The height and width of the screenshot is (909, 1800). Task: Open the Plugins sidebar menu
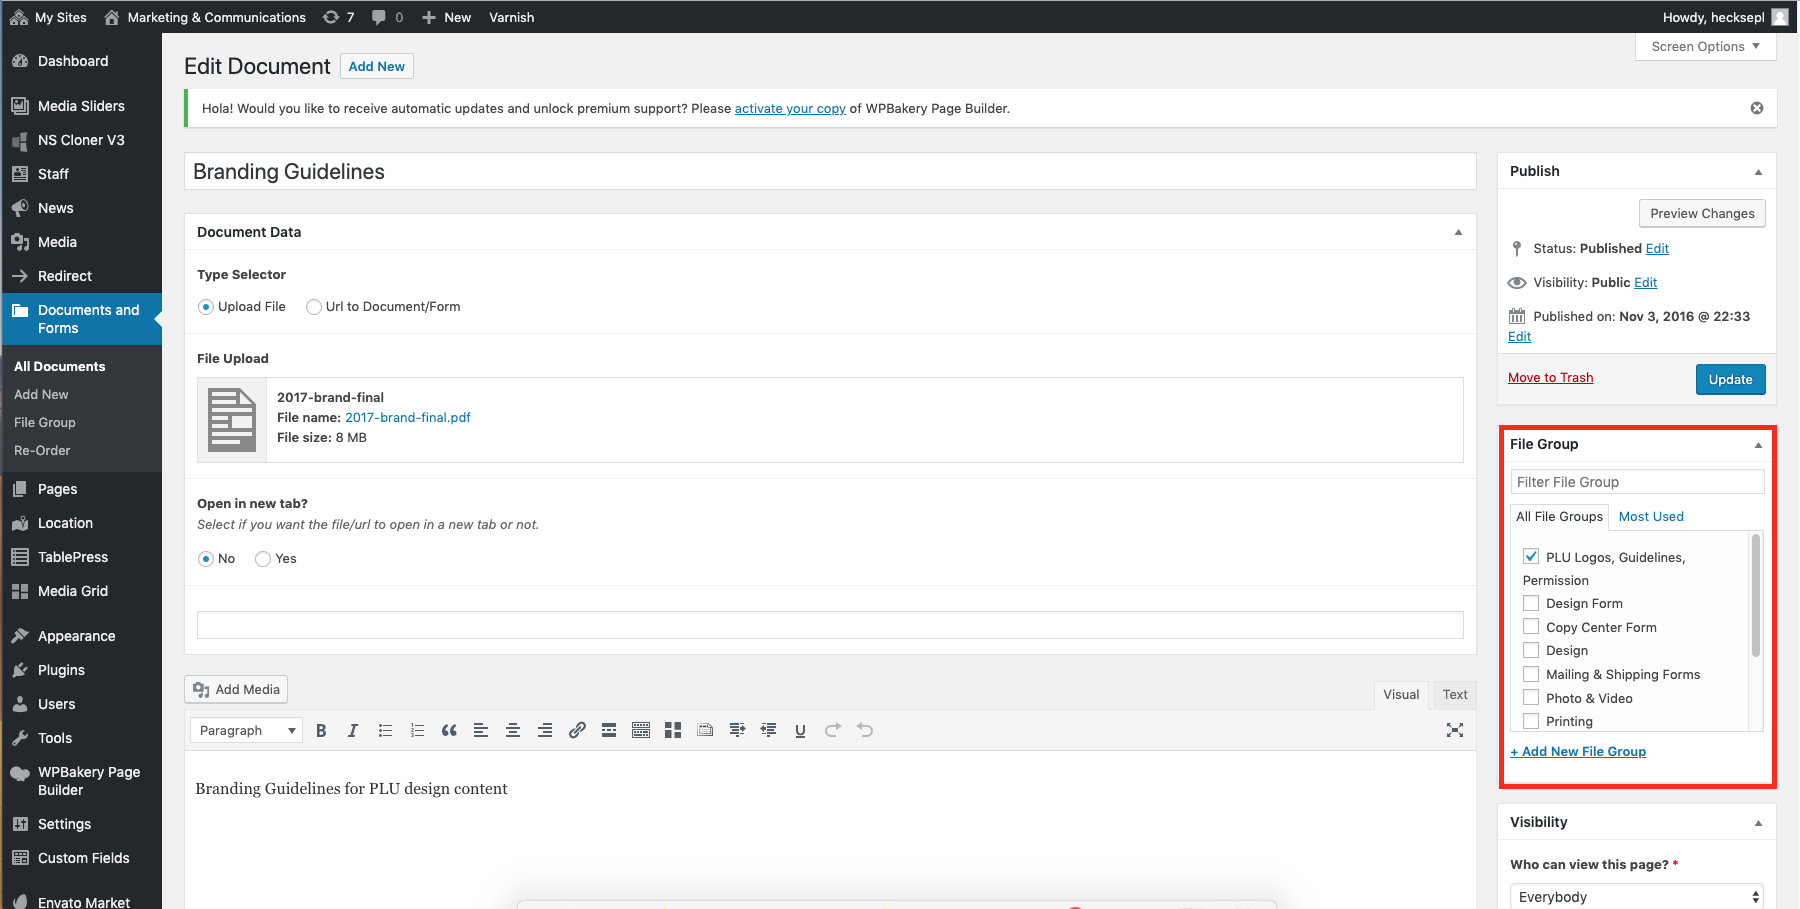tap(61, 670)
